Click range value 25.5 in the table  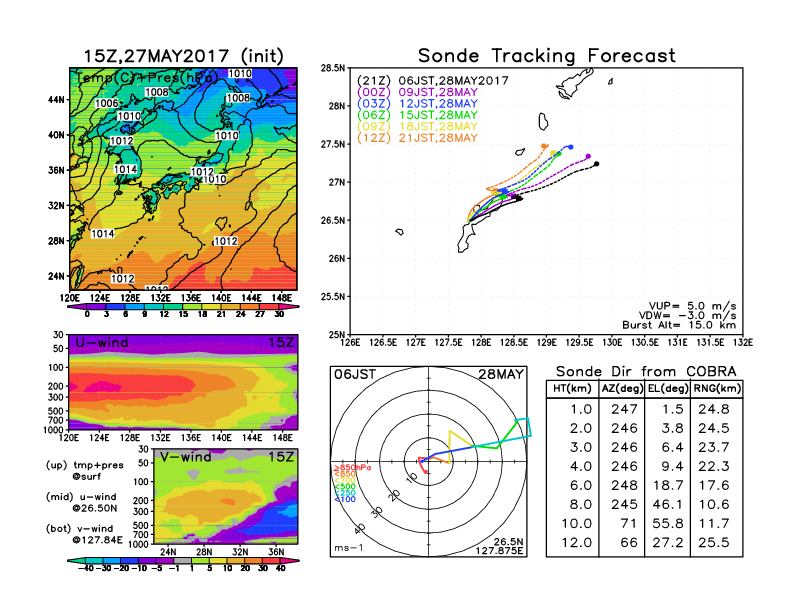(714, 543)
